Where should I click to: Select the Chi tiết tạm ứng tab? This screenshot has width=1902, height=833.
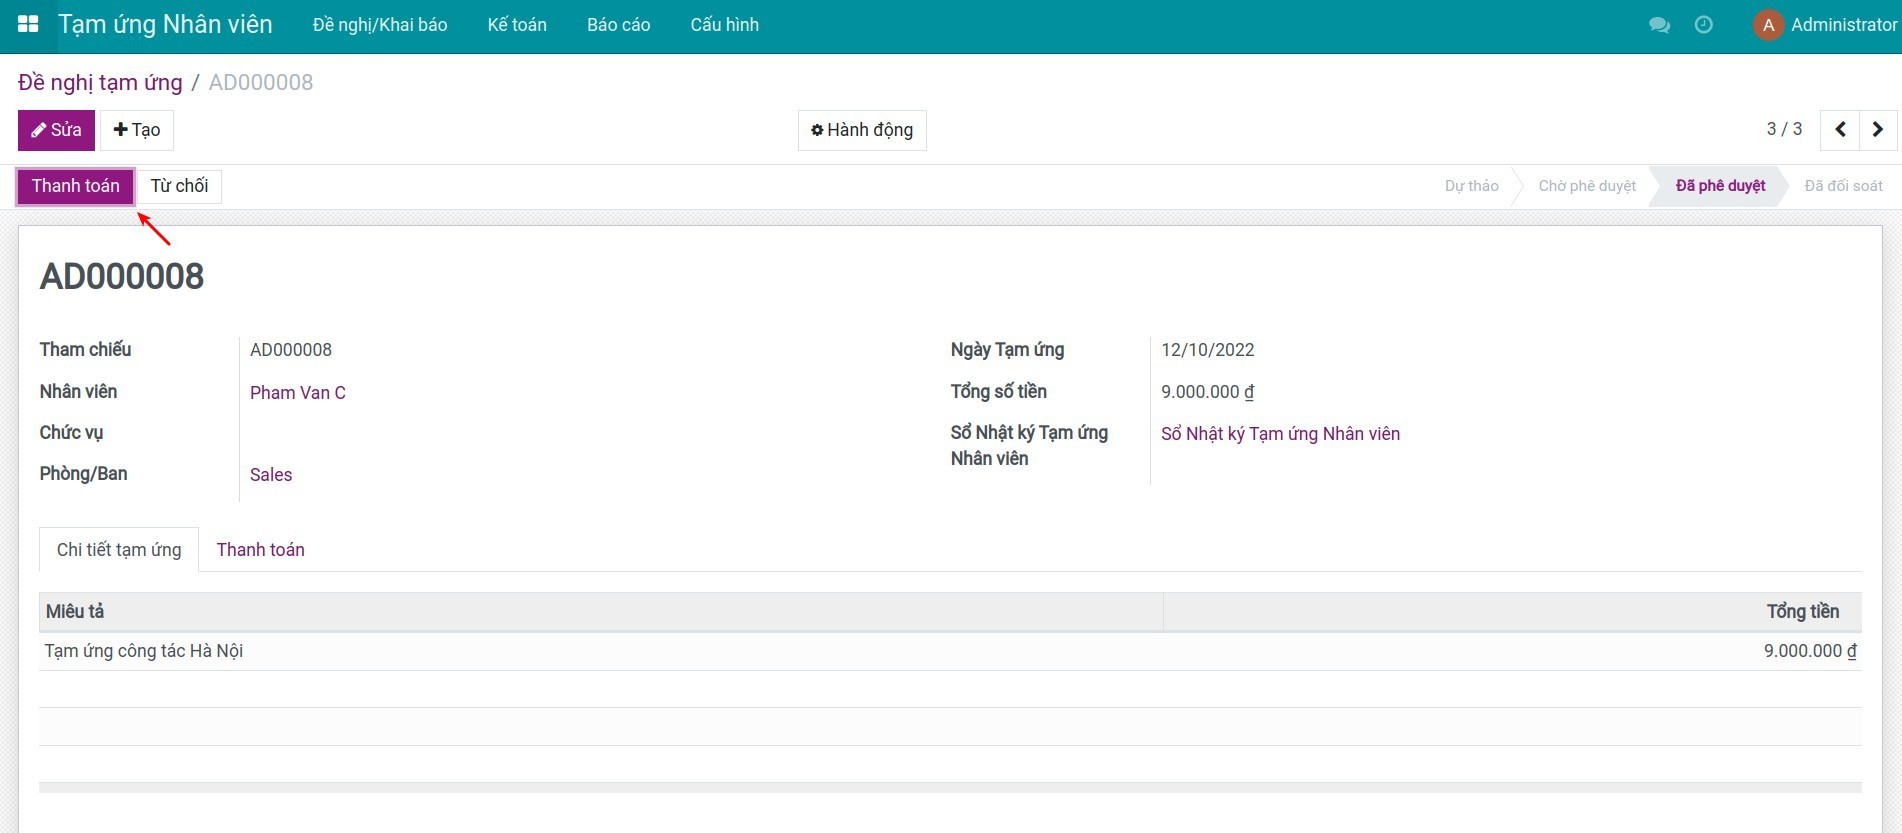click(119, 550)
